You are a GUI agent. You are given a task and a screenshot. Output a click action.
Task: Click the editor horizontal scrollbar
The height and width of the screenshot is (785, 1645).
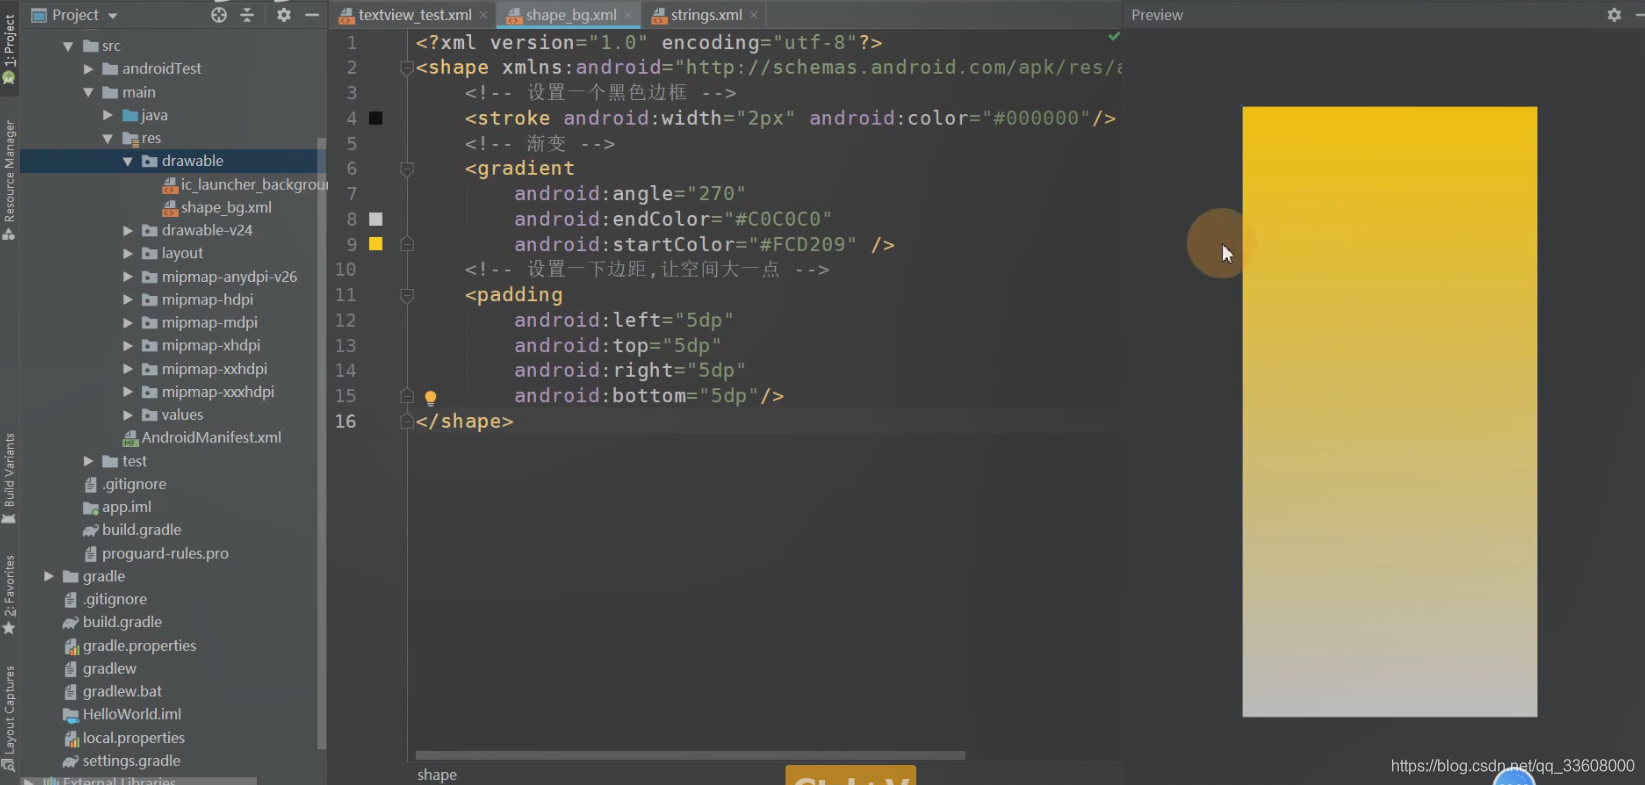[x=690, y=755]
